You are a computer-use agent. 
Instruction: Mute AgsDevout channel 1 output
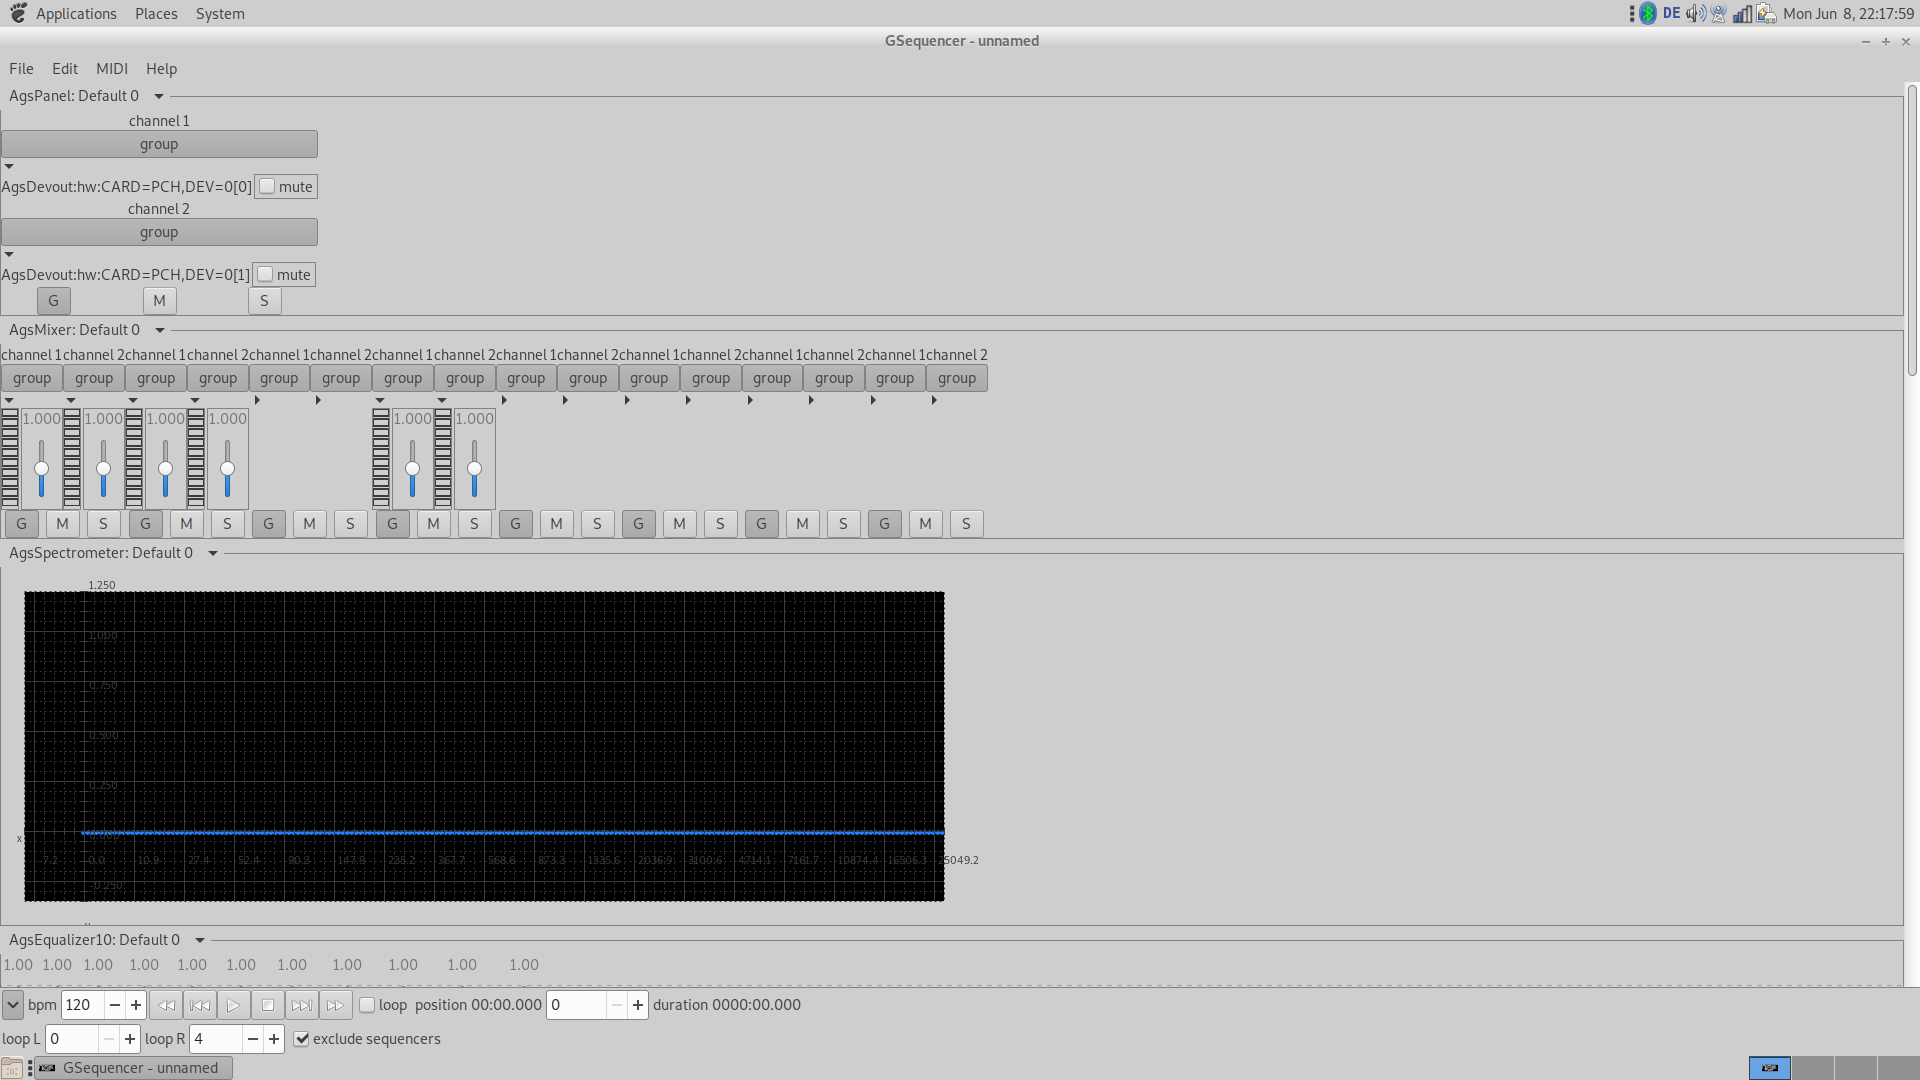(x=268, y=187)
